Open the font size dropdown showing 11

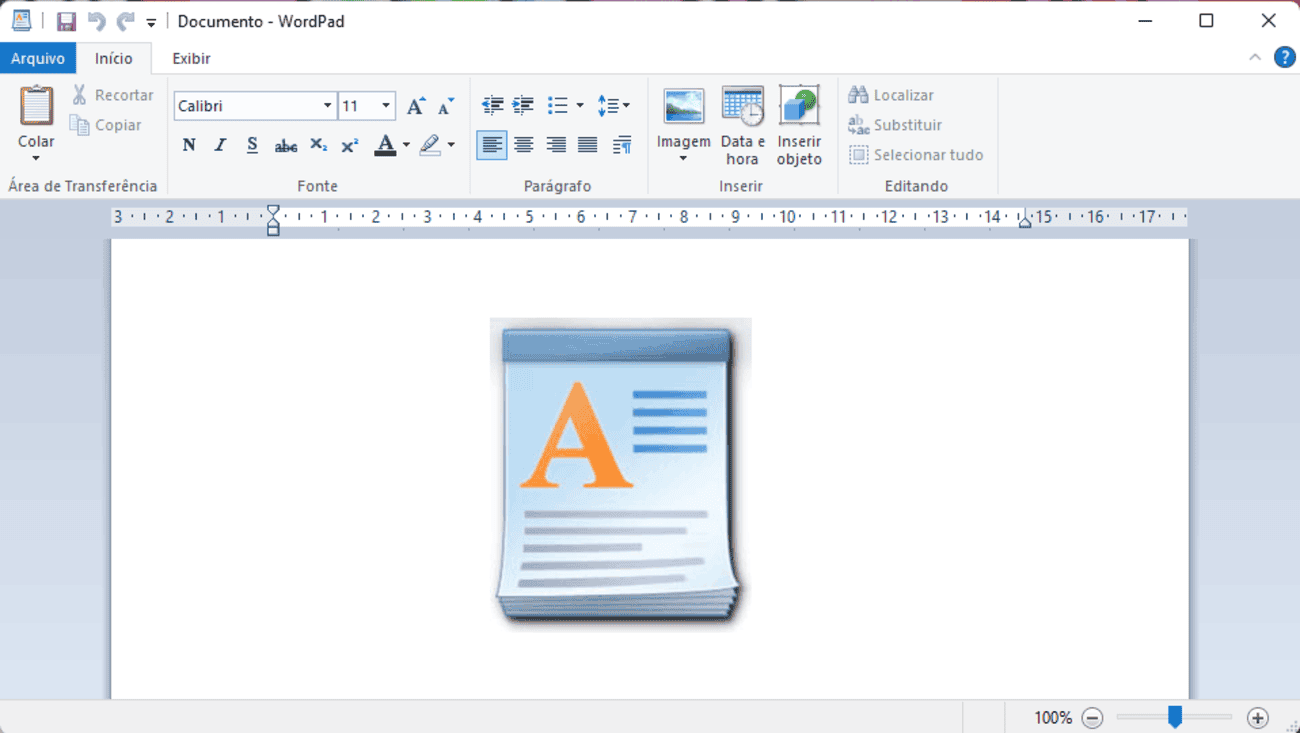(386, 106)
